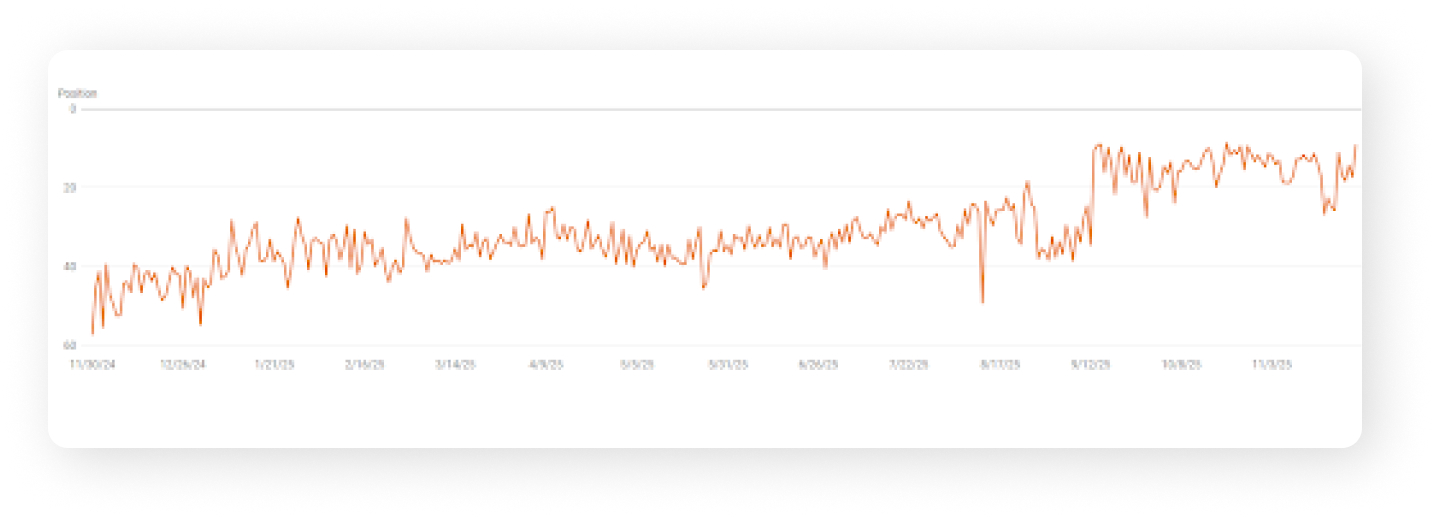
Task: Select the 5/31/25 date label
Action: click(727, 365)
